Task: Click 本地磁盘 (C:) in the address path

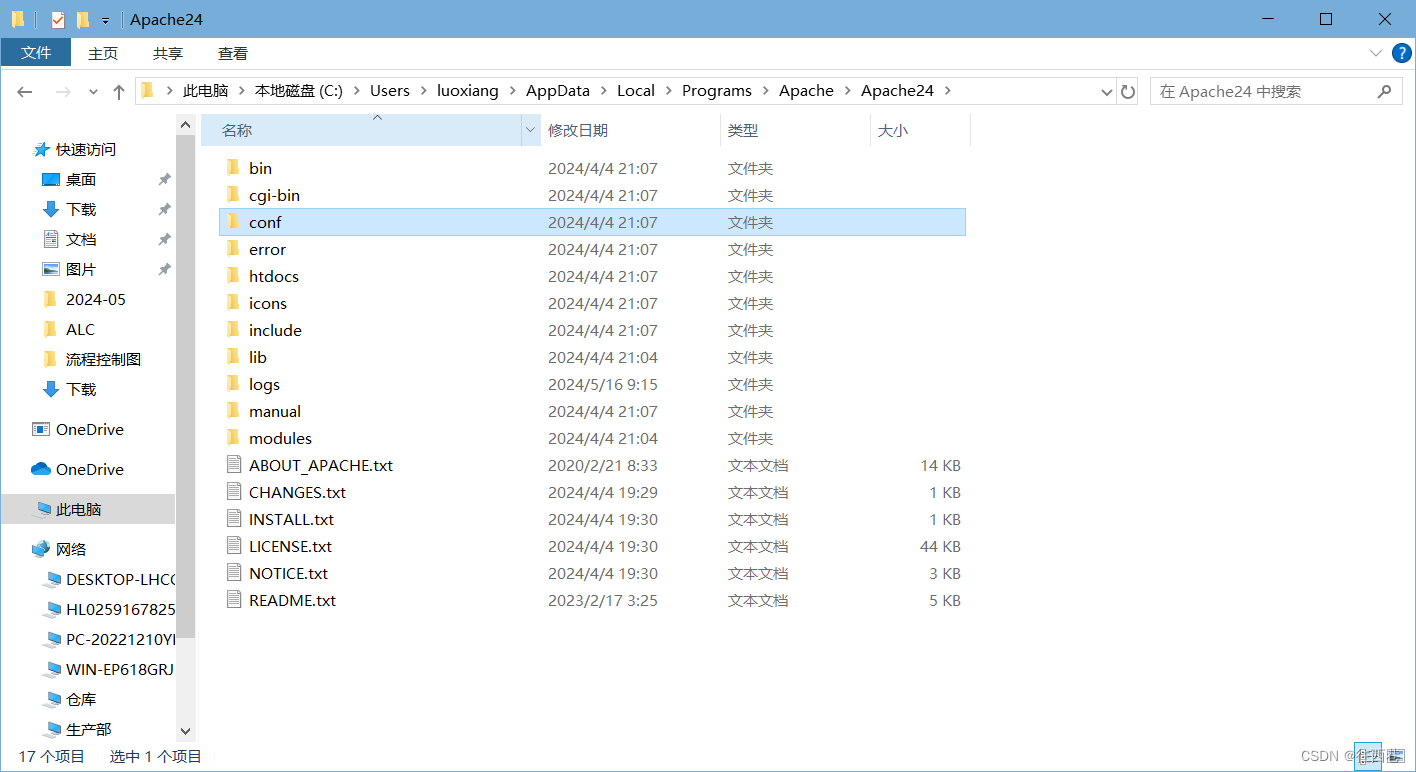Action: click(299, 91)
